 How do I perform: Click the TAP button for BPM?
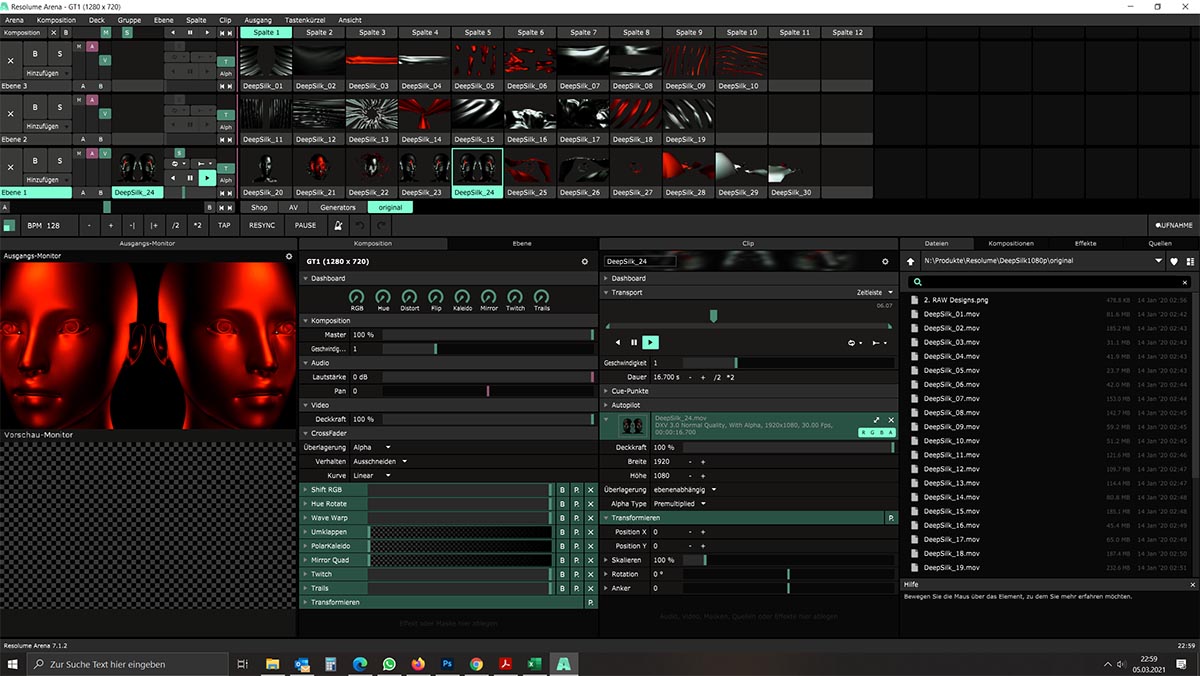(224, 226)
